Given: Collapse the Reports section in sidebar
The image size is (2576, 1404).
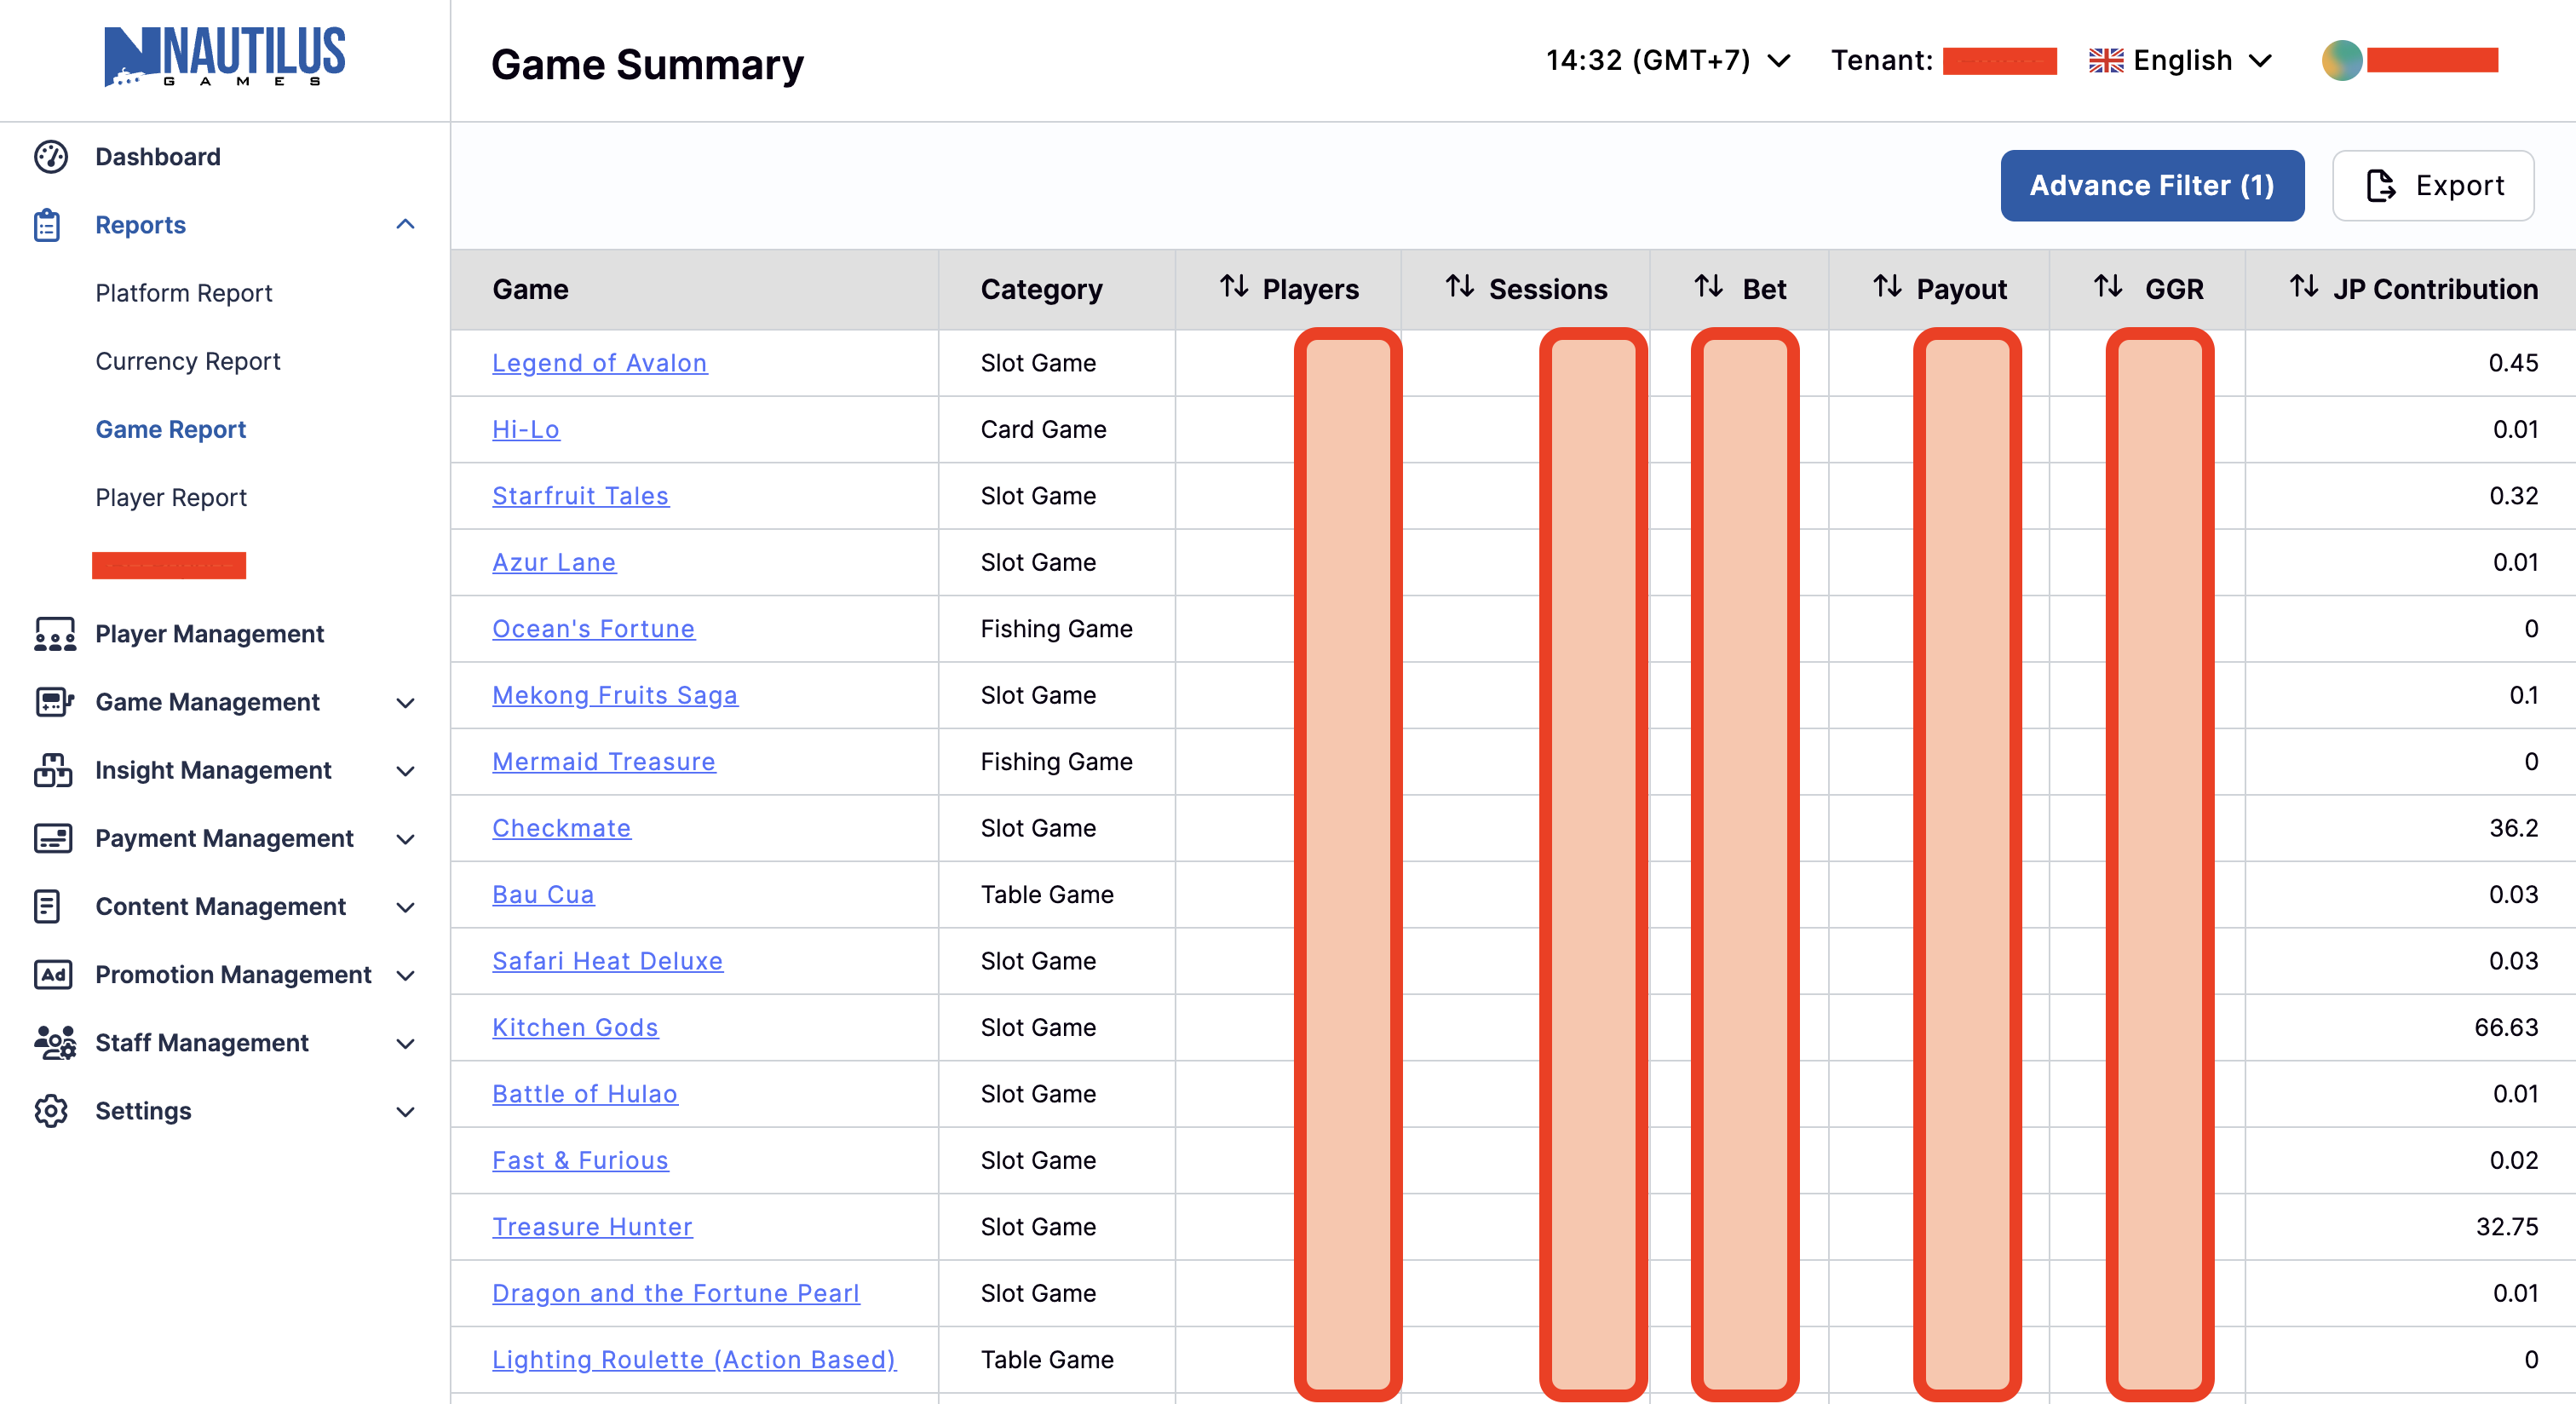Looking at the screenshot, I should (405, 225).
